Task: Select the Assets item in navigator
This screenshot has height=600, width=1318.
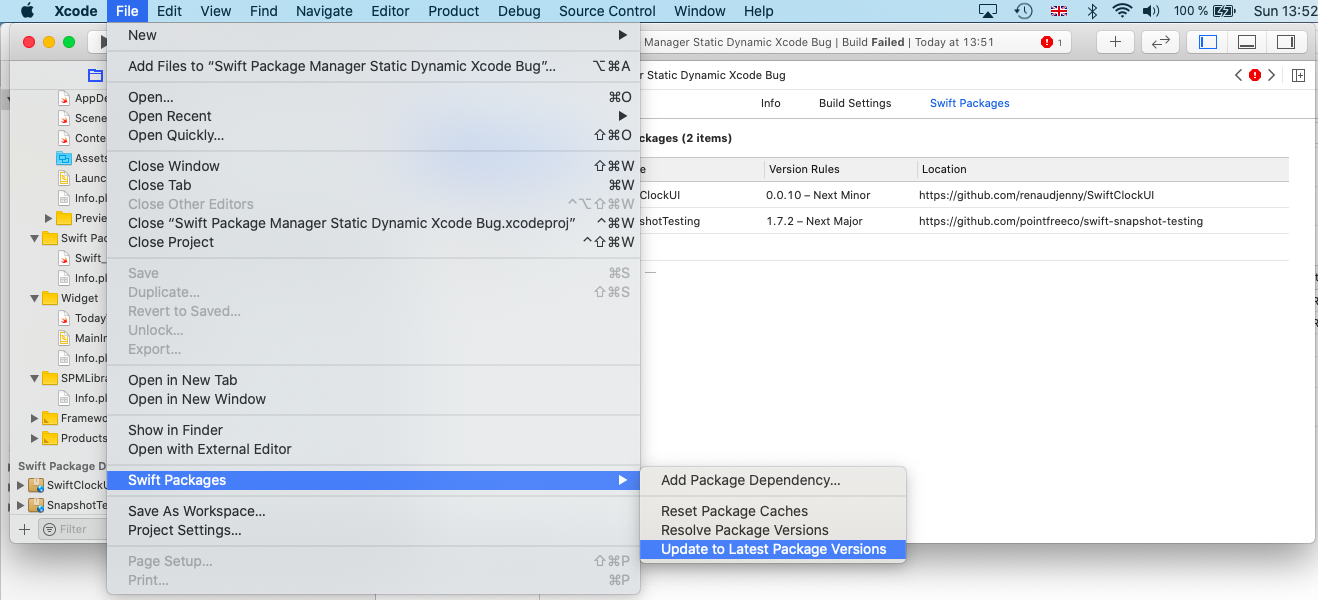Action: (82, 158)
